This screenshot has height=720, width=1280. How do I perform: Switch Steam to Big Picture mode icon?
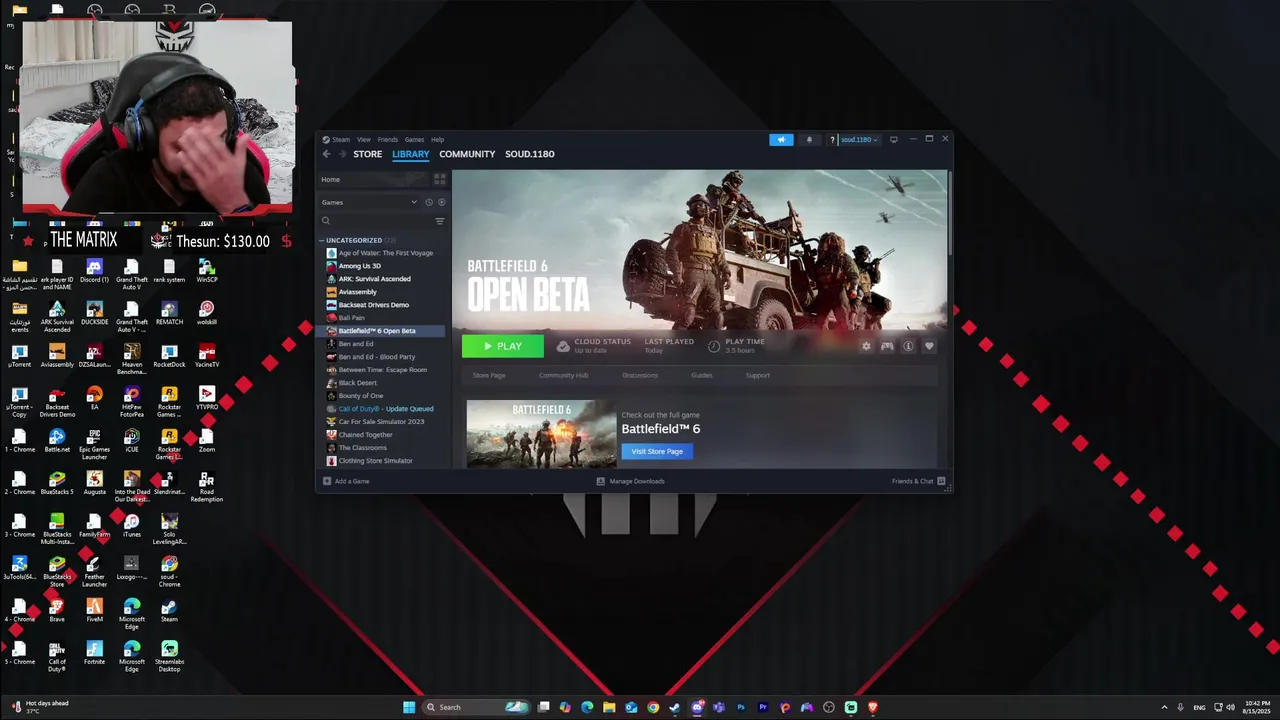(x=894, y=139)
